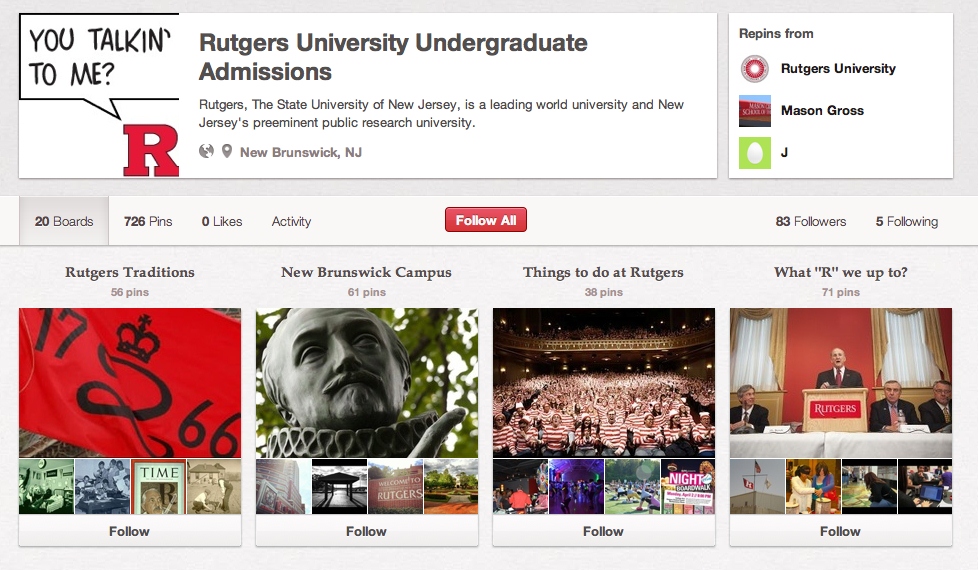The width and height of the screenshot is (978, 570).
Task: Open the green egg avatar for J
Action: pos(755,152)
